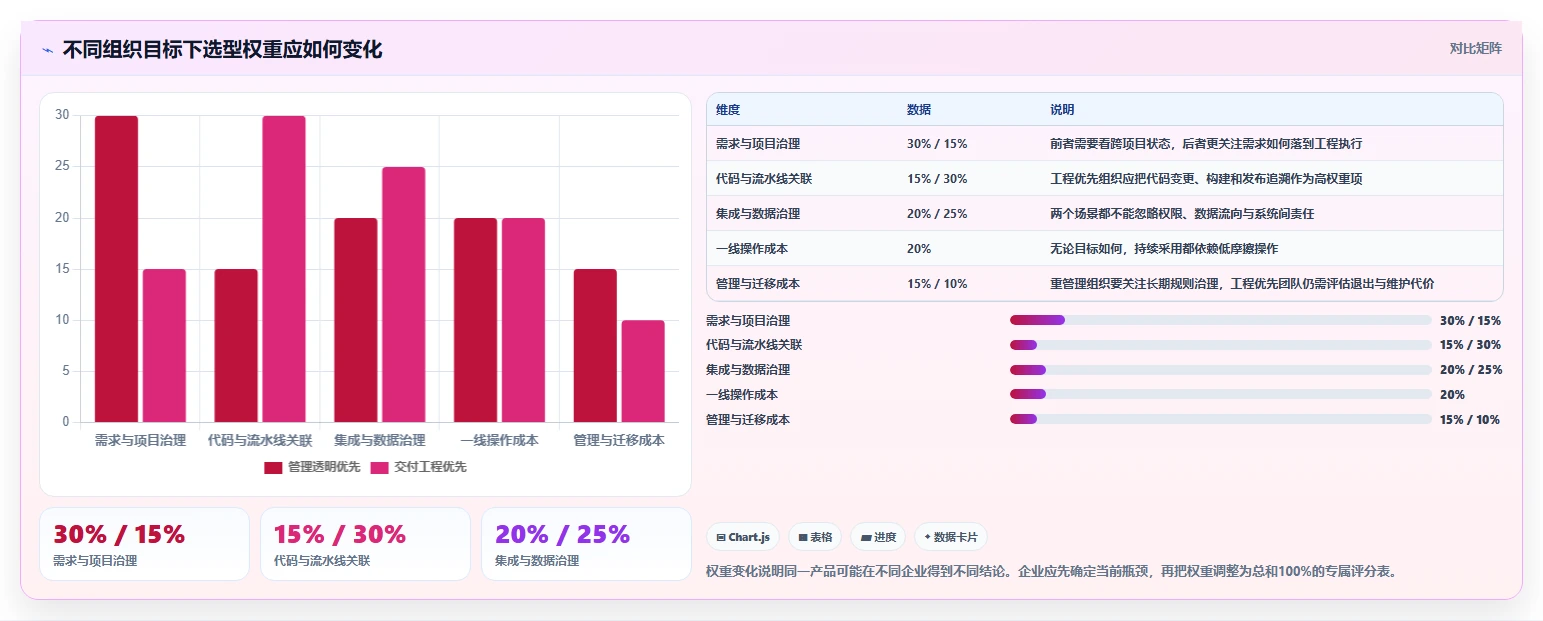1543x621 pixels.
Task: Click the pink 管理与迁移成本 bar at 10
Action: point(643,371)
